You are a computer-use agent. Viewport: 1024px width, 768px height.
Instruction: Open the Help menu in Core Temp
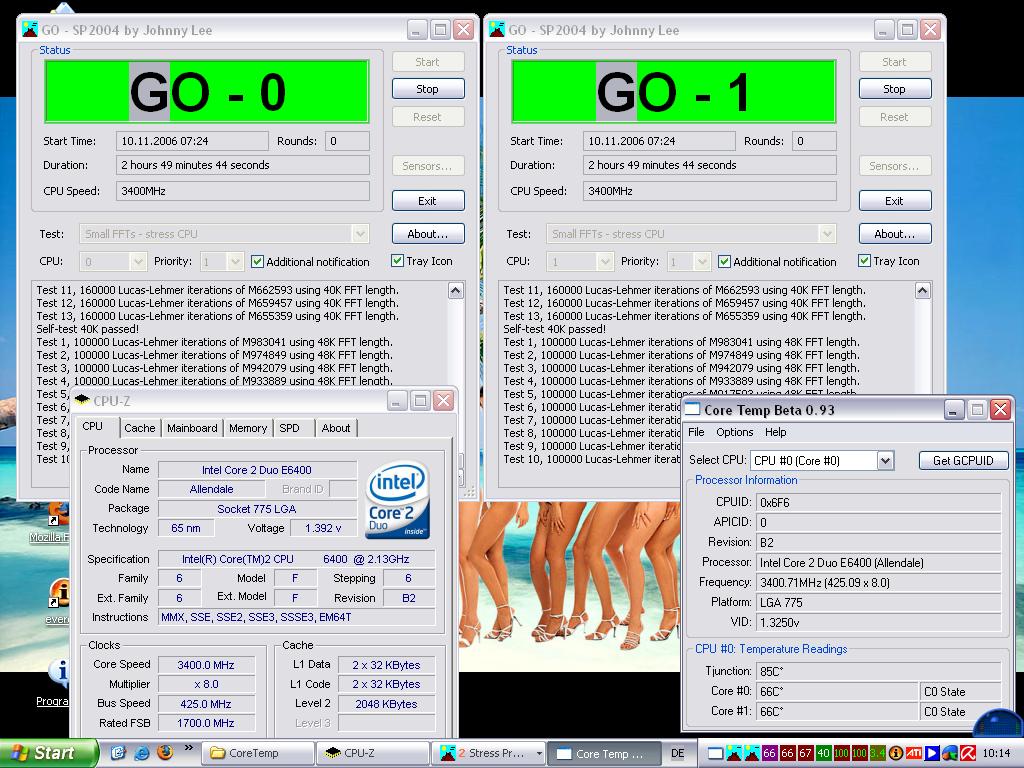[776, 432]
